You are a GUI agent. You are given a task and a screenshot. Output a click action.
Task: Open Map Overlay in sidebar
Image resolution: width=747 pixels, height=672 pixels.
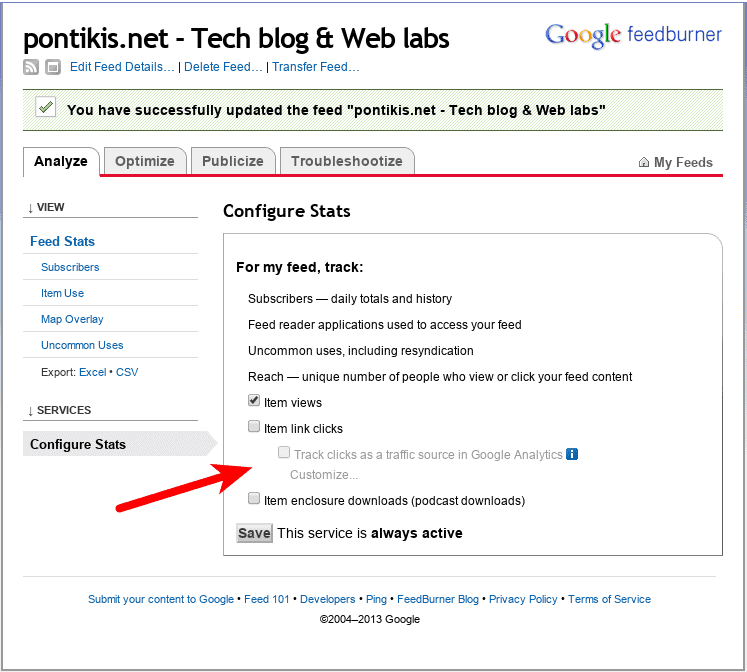tap(72, 319)
